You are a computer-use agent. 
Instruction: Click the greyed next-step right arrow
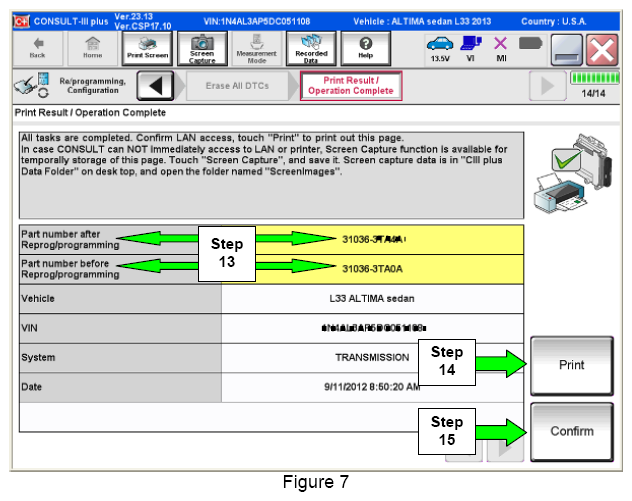[x=547, y=86]
